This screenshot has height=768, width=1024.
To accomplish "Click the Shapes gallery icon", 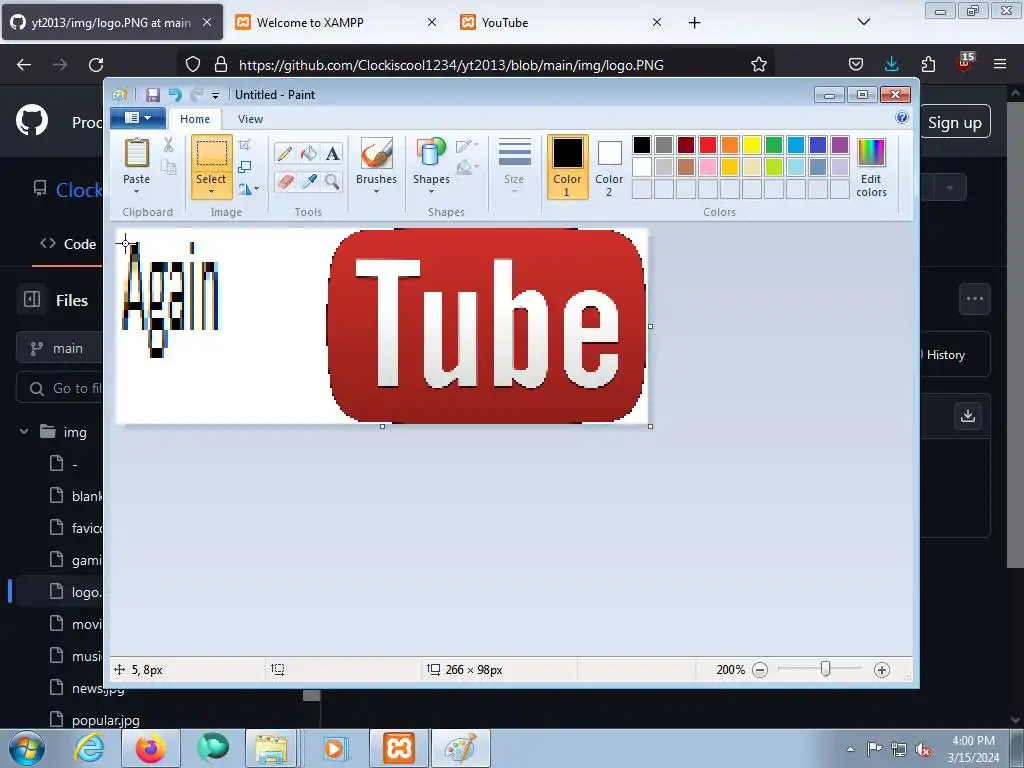I will (x=431, y=153).
